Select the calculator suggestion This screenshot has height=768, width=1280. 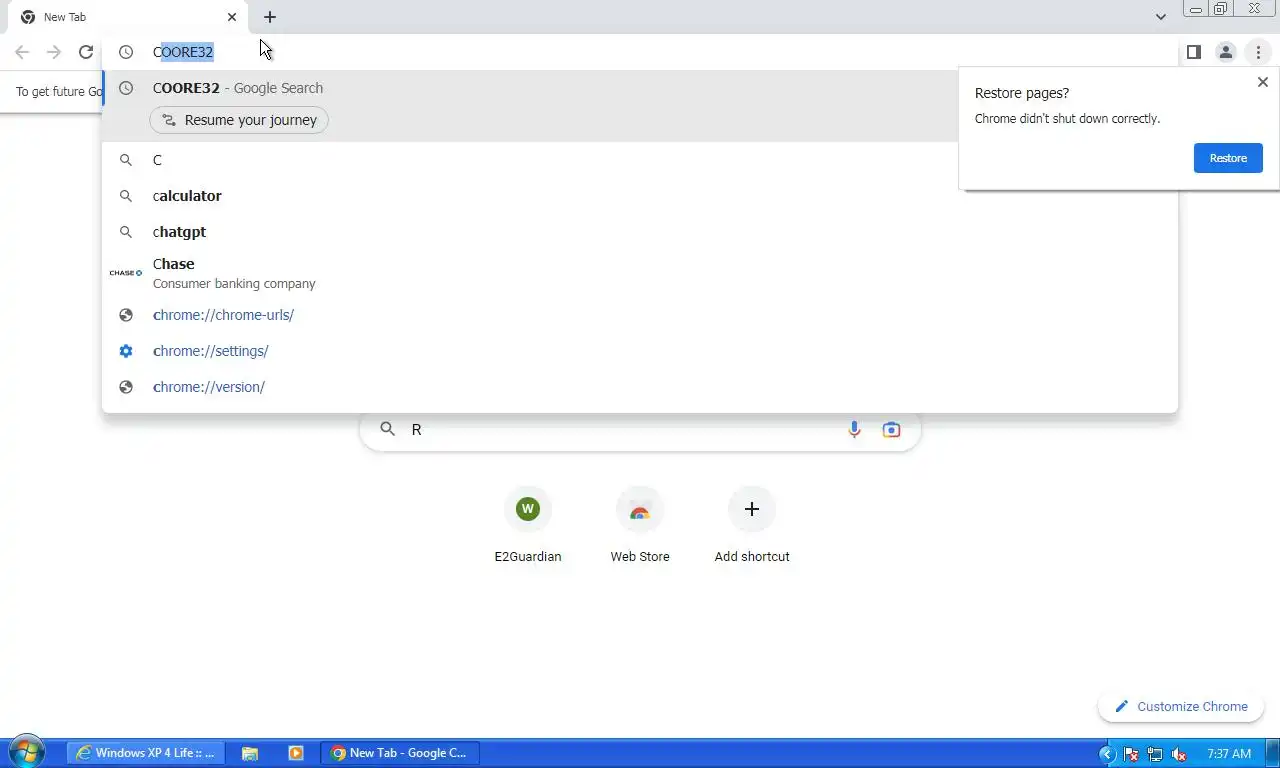tap(640, 196)
